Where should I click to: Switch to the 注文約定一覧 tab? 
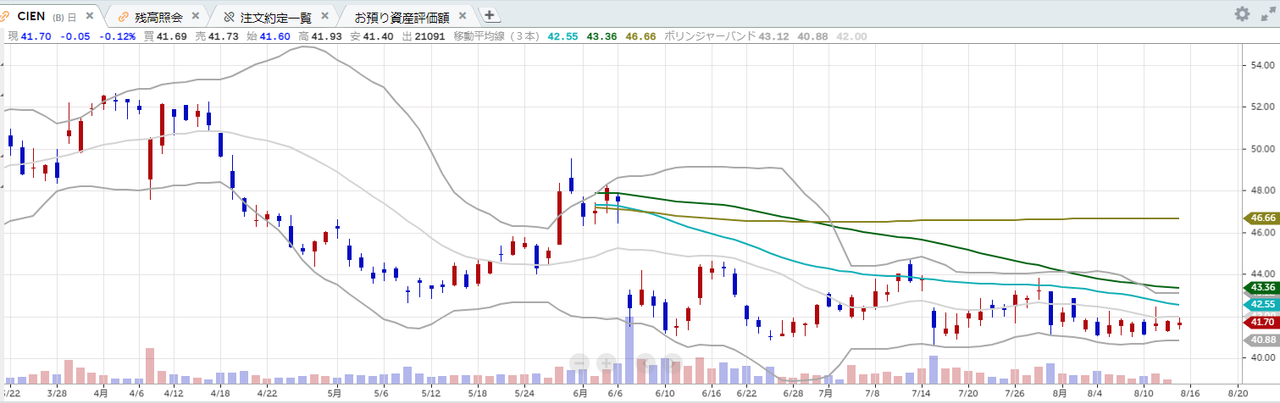(x=271, y=17)
